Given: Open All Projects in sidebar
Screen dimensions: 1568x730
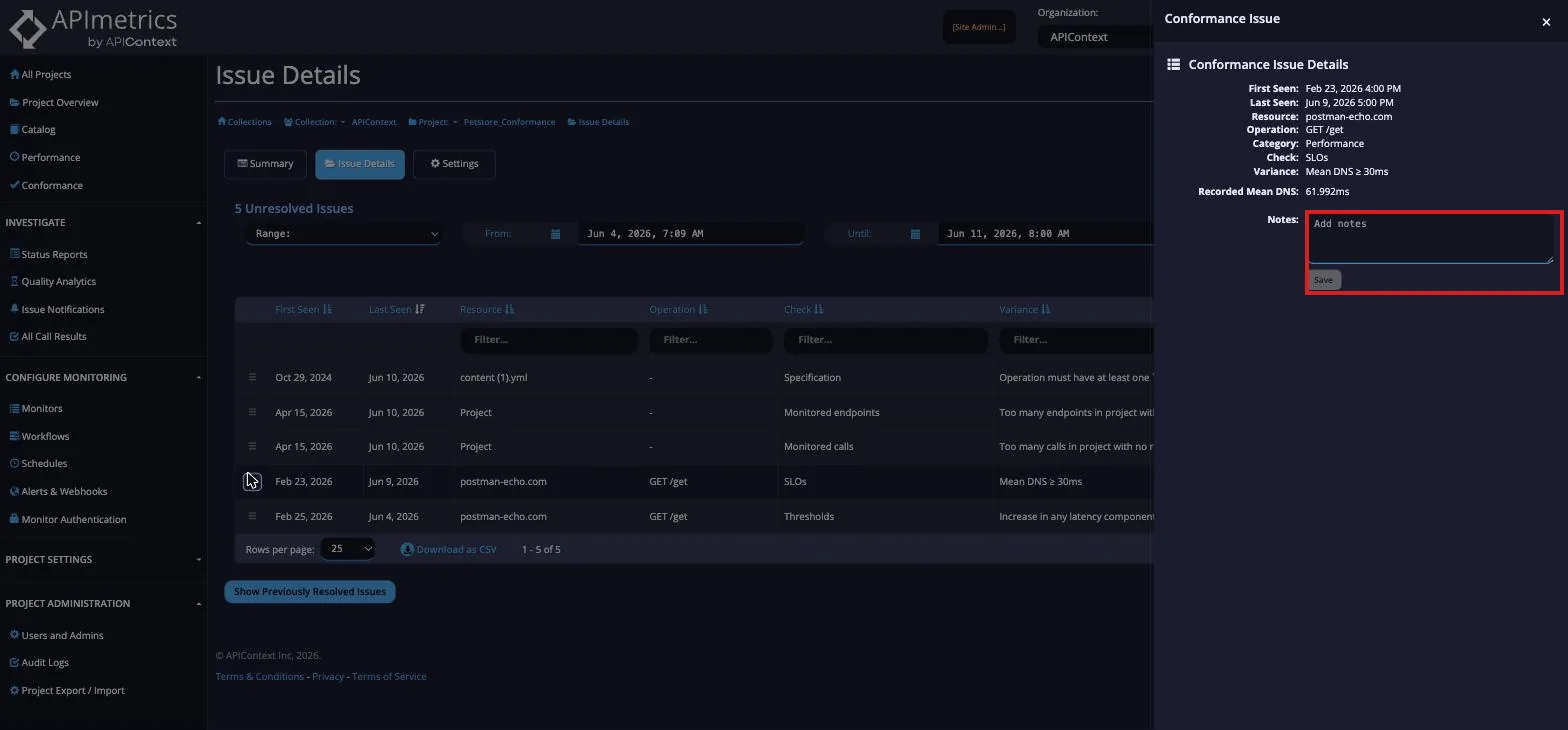Looking at the screenshot, I should (x=40, y=75).
